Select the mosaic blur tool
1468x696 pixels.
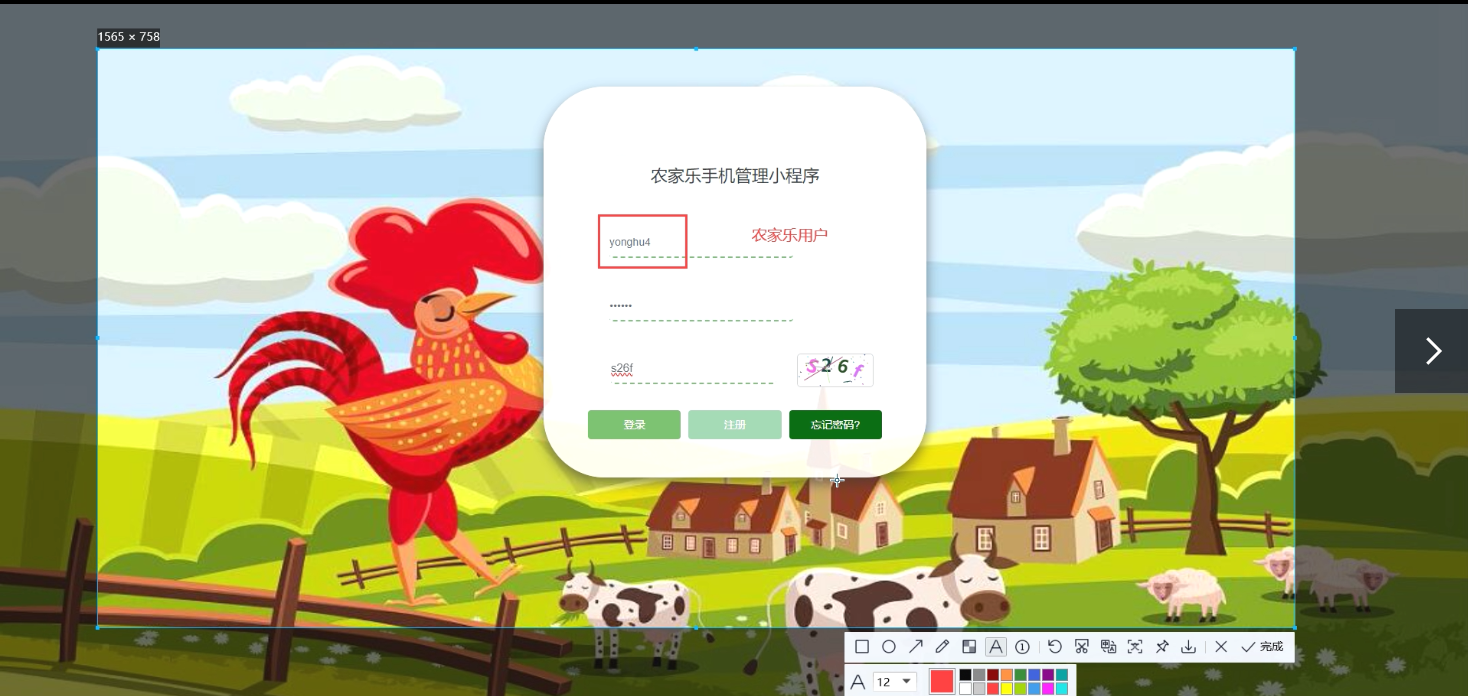coord(969,647)
